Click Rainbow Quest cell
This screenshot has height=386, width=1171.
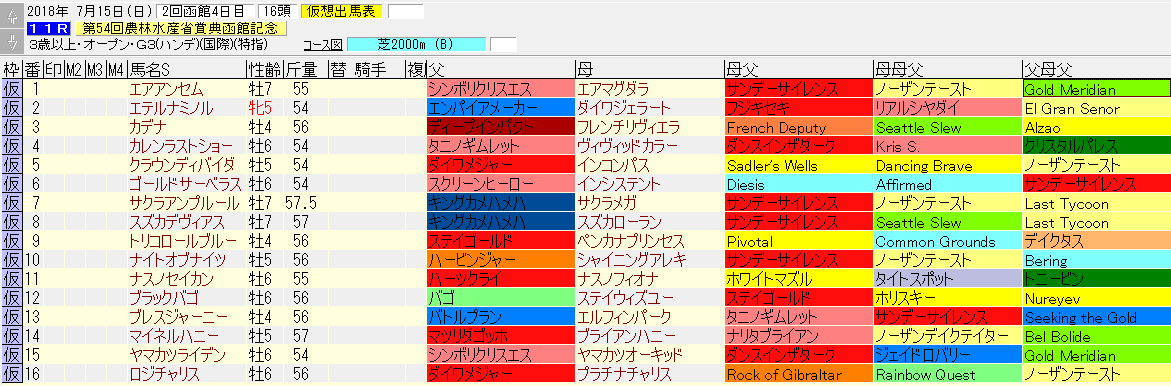[x=947, y=375]
